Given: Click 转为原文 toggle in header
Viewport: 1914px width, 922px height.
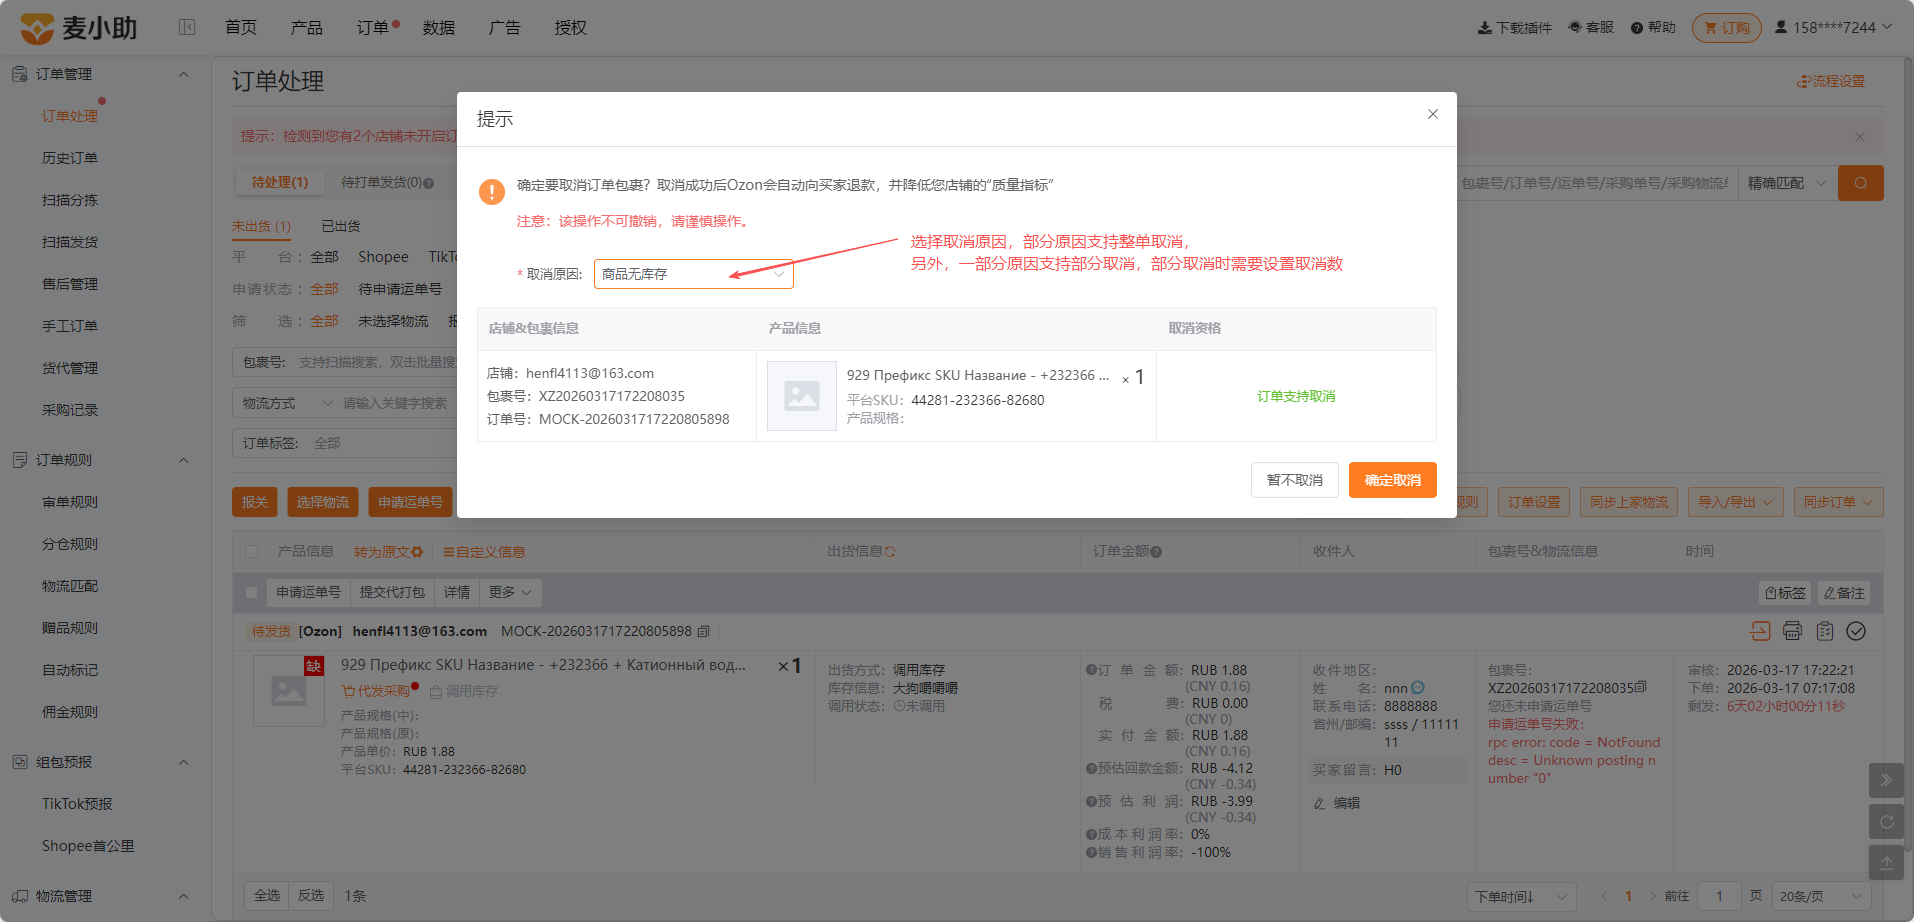Looking at the screenshot, I should 388,552.
